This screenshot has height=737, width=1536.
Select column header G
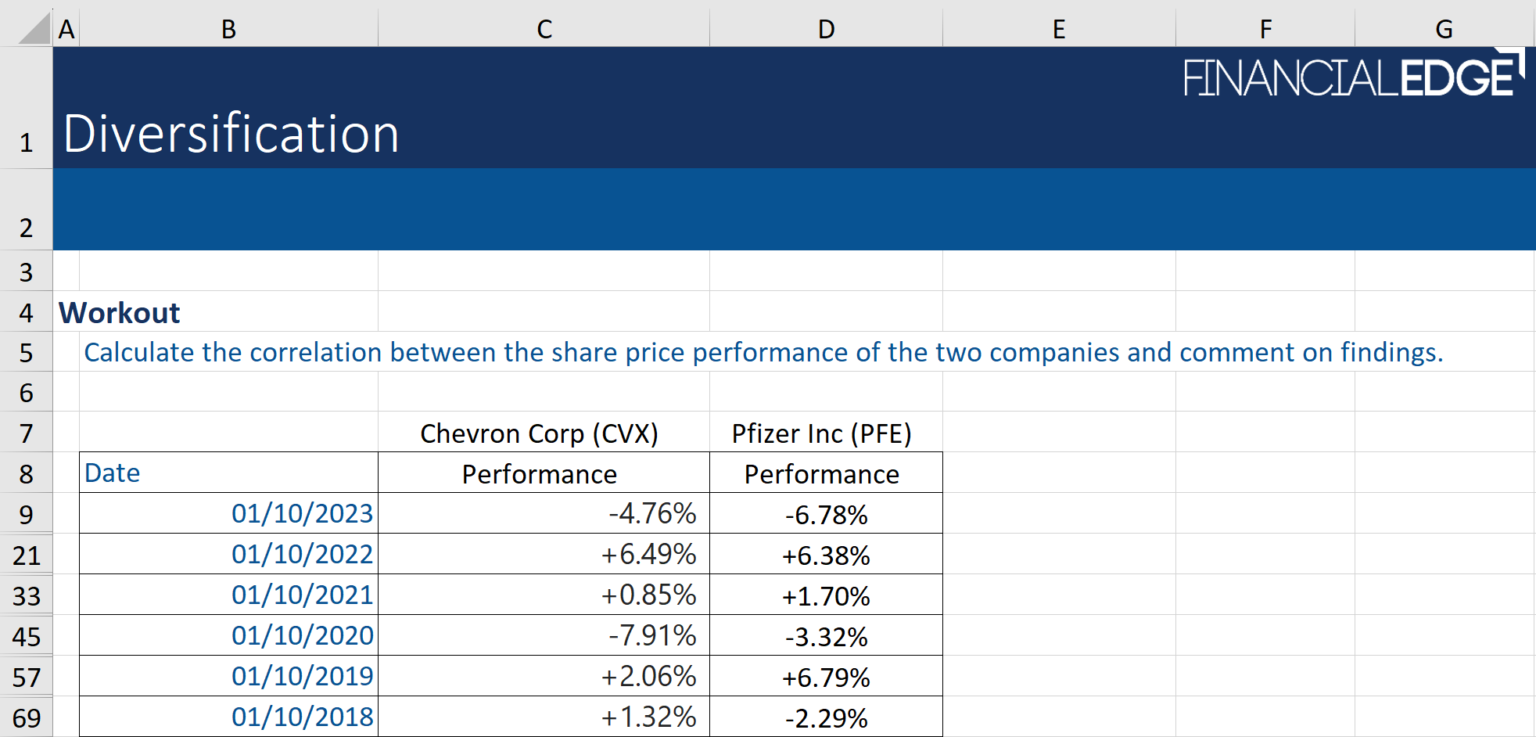point(1443,28)
